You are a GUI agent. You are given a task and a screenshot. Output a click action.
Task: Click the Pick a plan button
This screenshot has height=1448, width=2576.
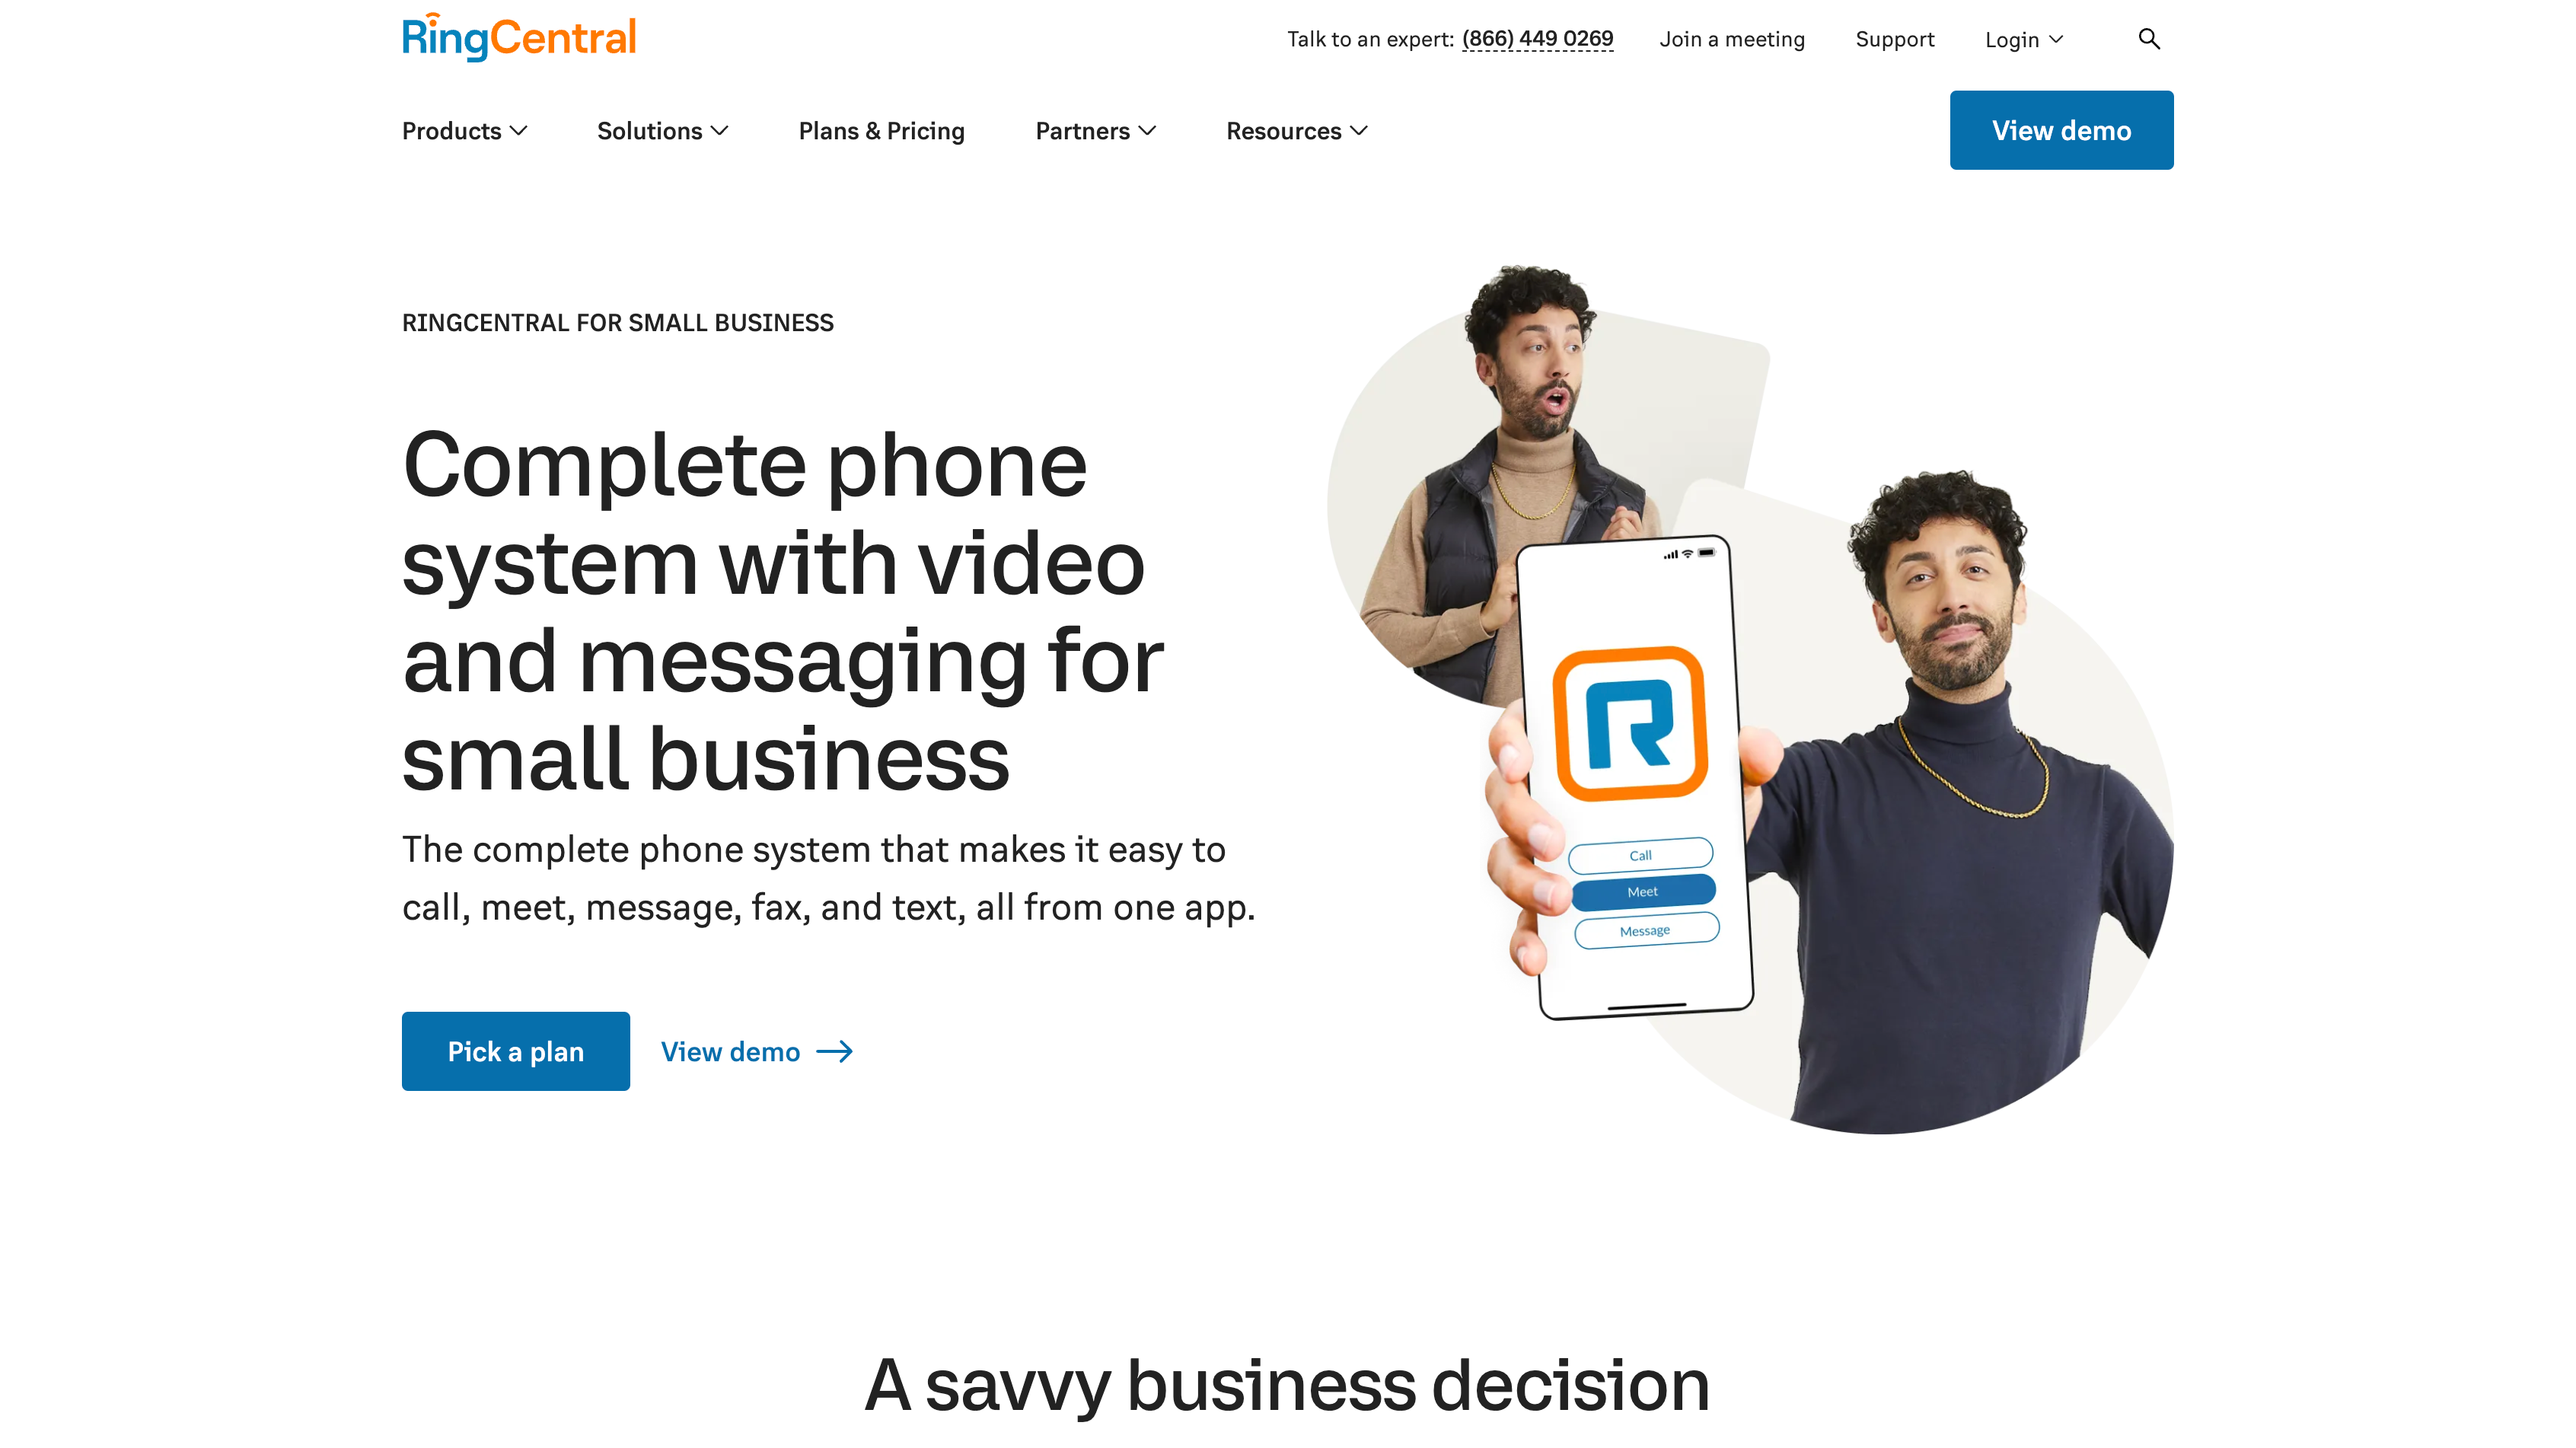point(515,1051)
